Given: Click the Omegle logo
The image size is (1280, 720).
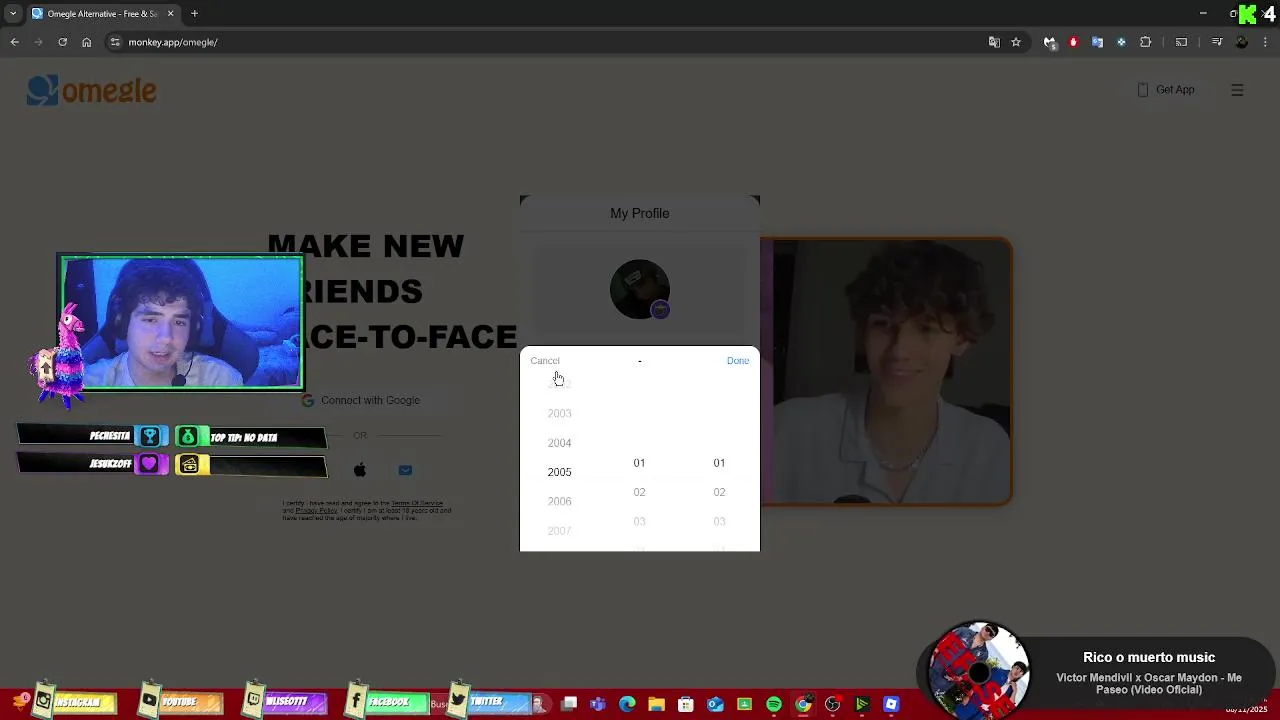Looking at the screenshot, I should click(x=92, y=90).
